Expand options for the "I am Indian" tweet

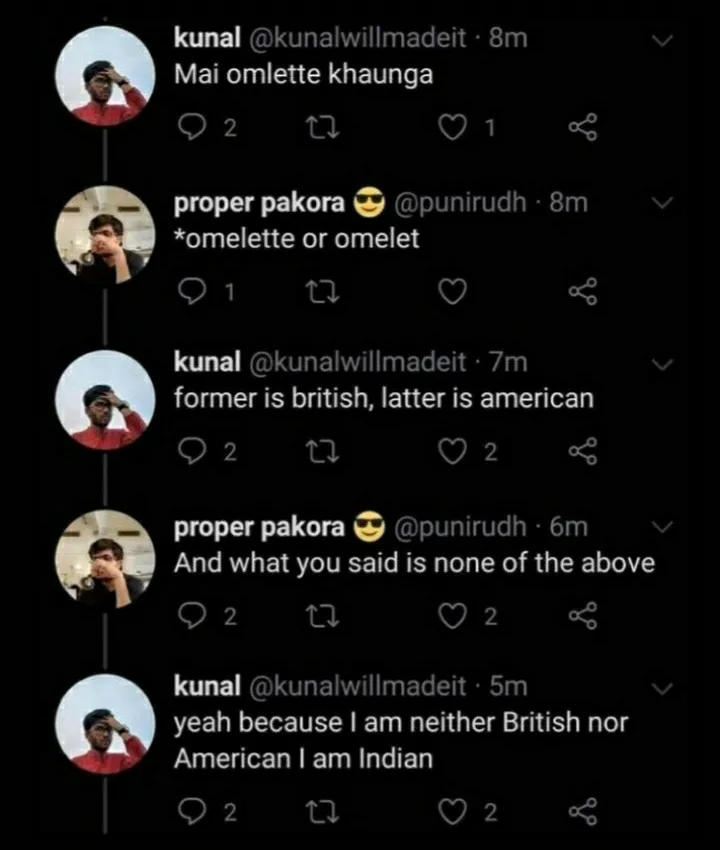tap(660, 687)
